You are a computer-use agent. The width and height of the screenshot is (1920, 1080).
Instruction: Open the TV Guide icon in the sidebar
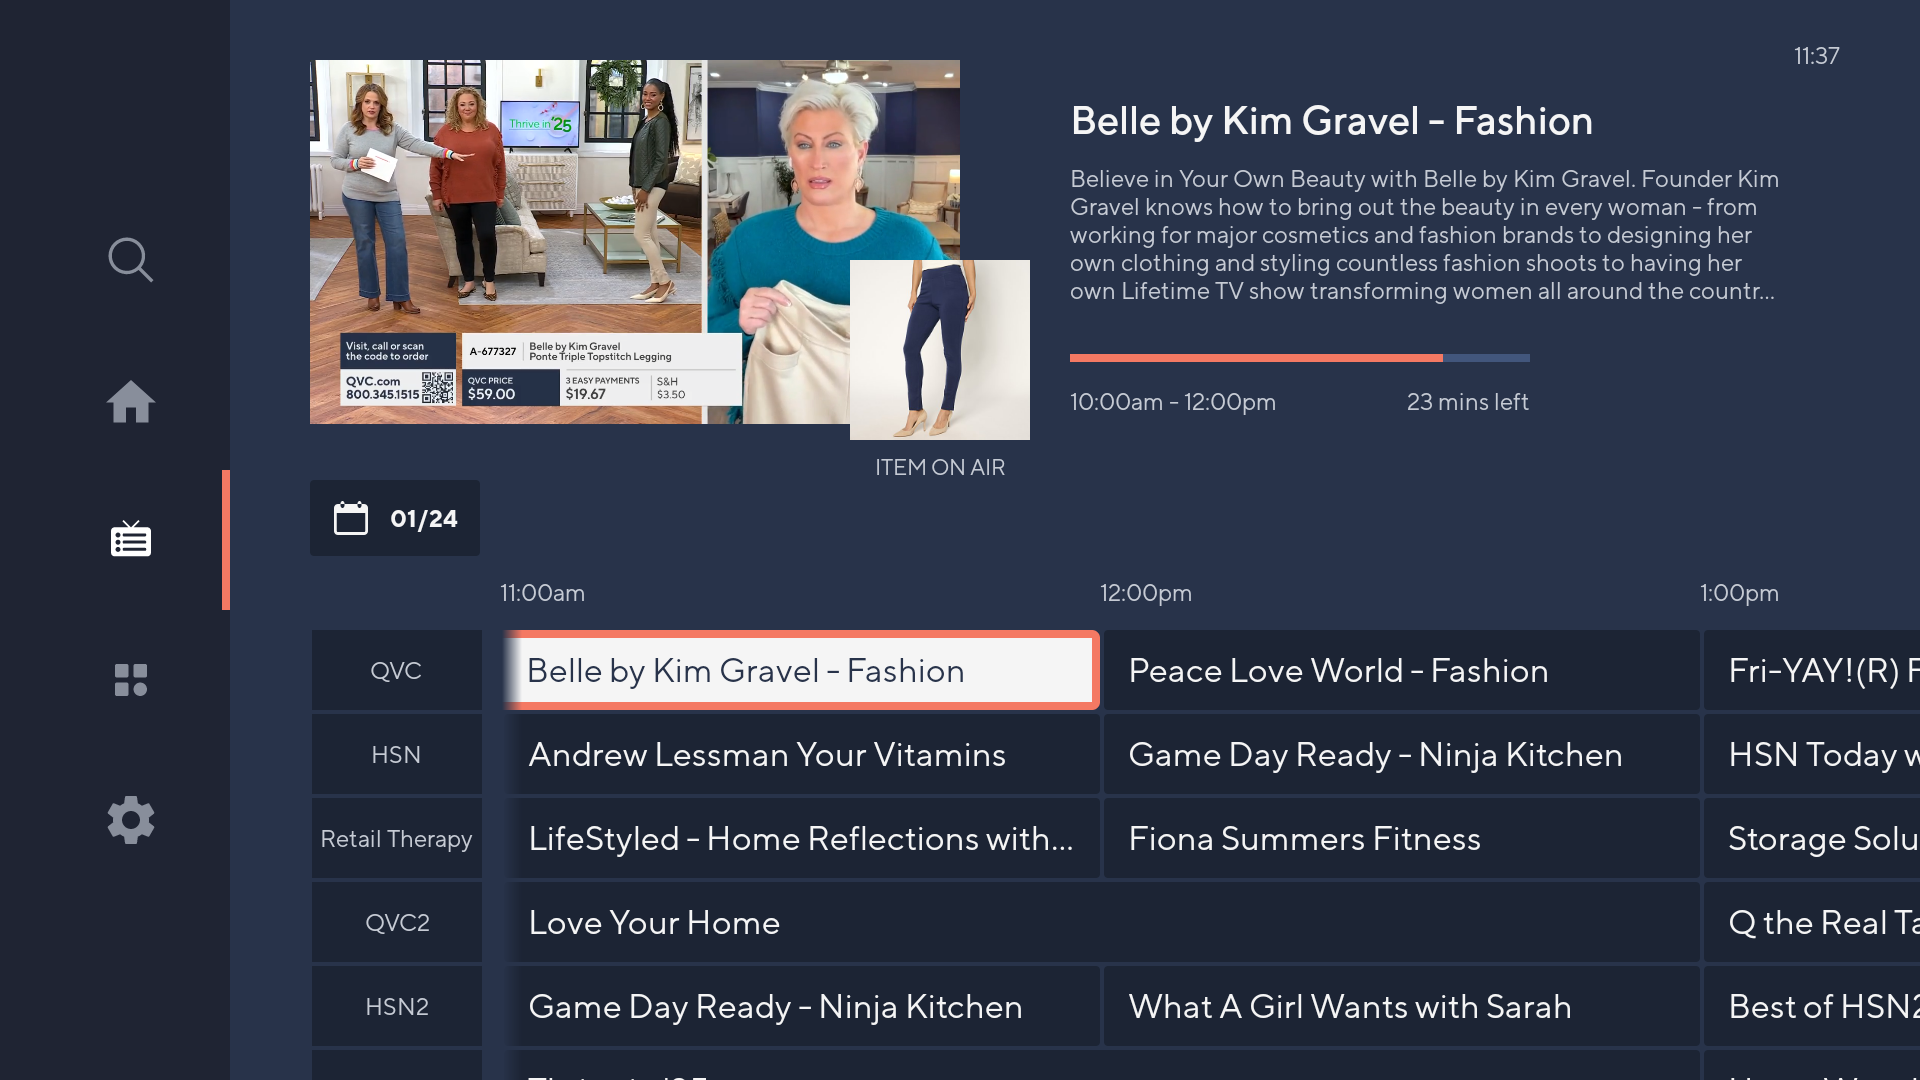tap(131, 540)
